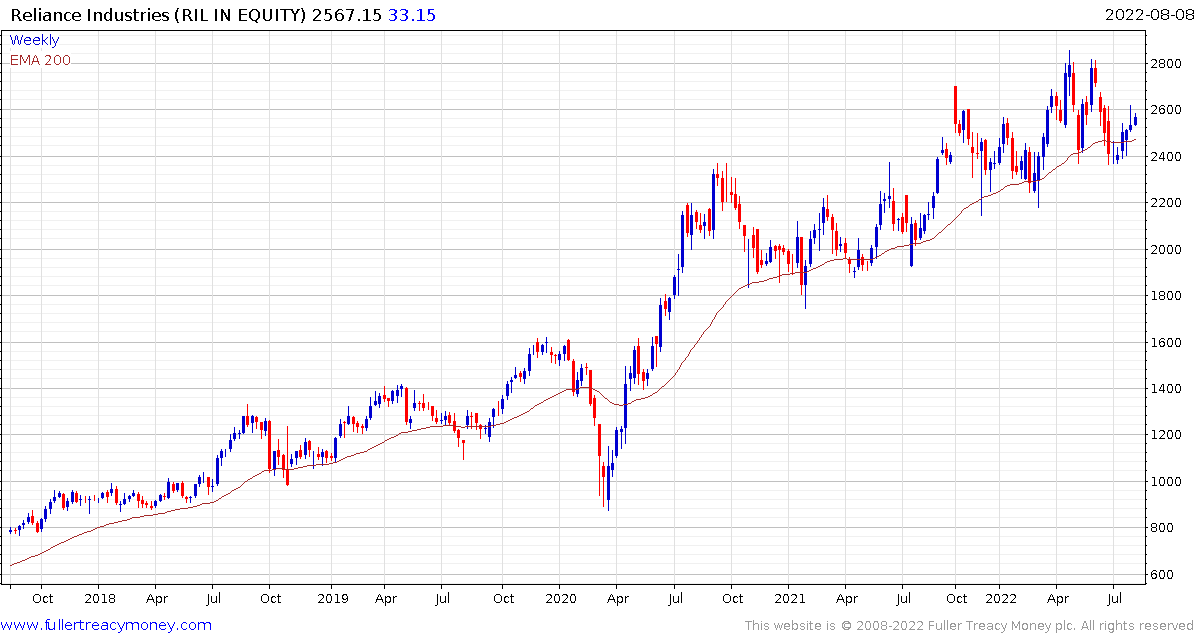Click the copyright notice 'Fuller Treacy Money plc'
Image resolution: width=1195 pixels, height=640 pixels.
[998, 626]
